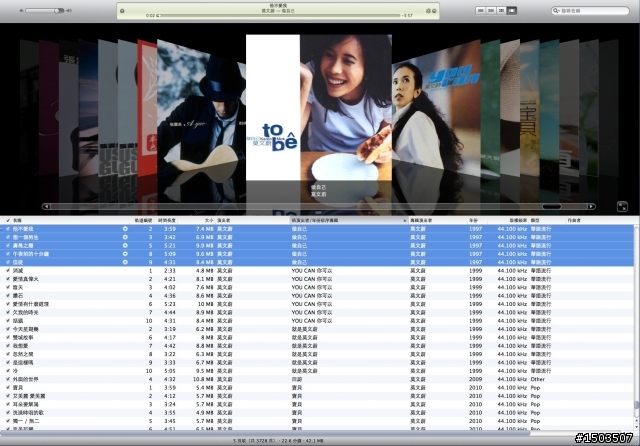Uncheck the track lasting 5:21
Image resolution: width=640 pixels, height=446 pixels.
(8, 246)
